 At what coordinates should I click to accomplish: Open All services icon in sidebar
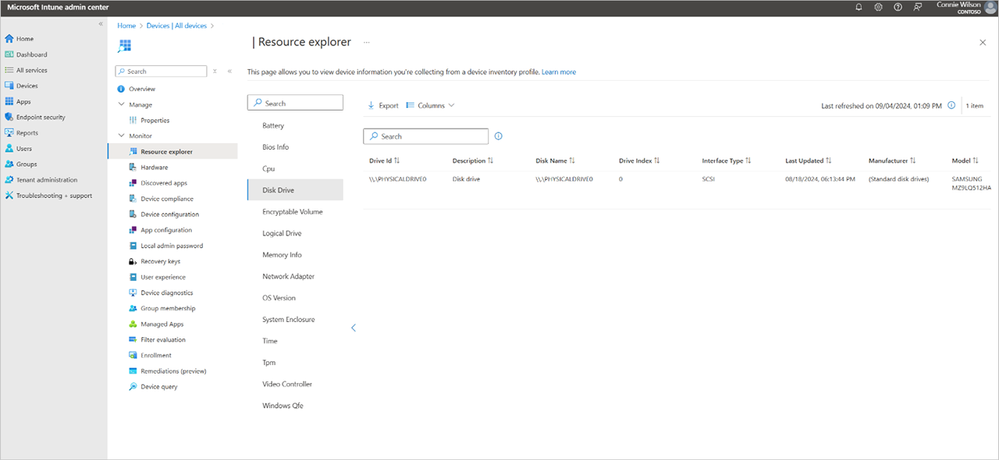pos(9,70)
